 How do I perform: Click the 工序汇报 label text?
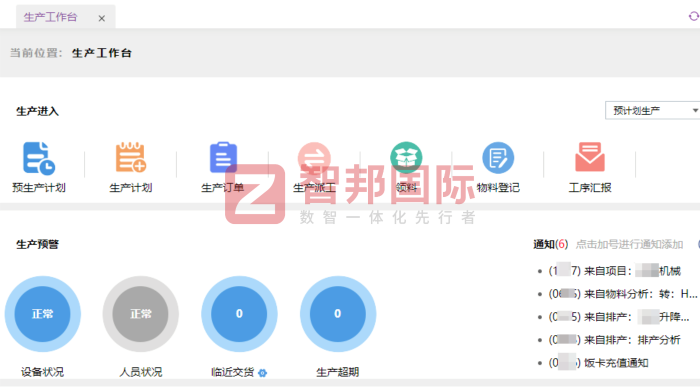click(590, 188)
